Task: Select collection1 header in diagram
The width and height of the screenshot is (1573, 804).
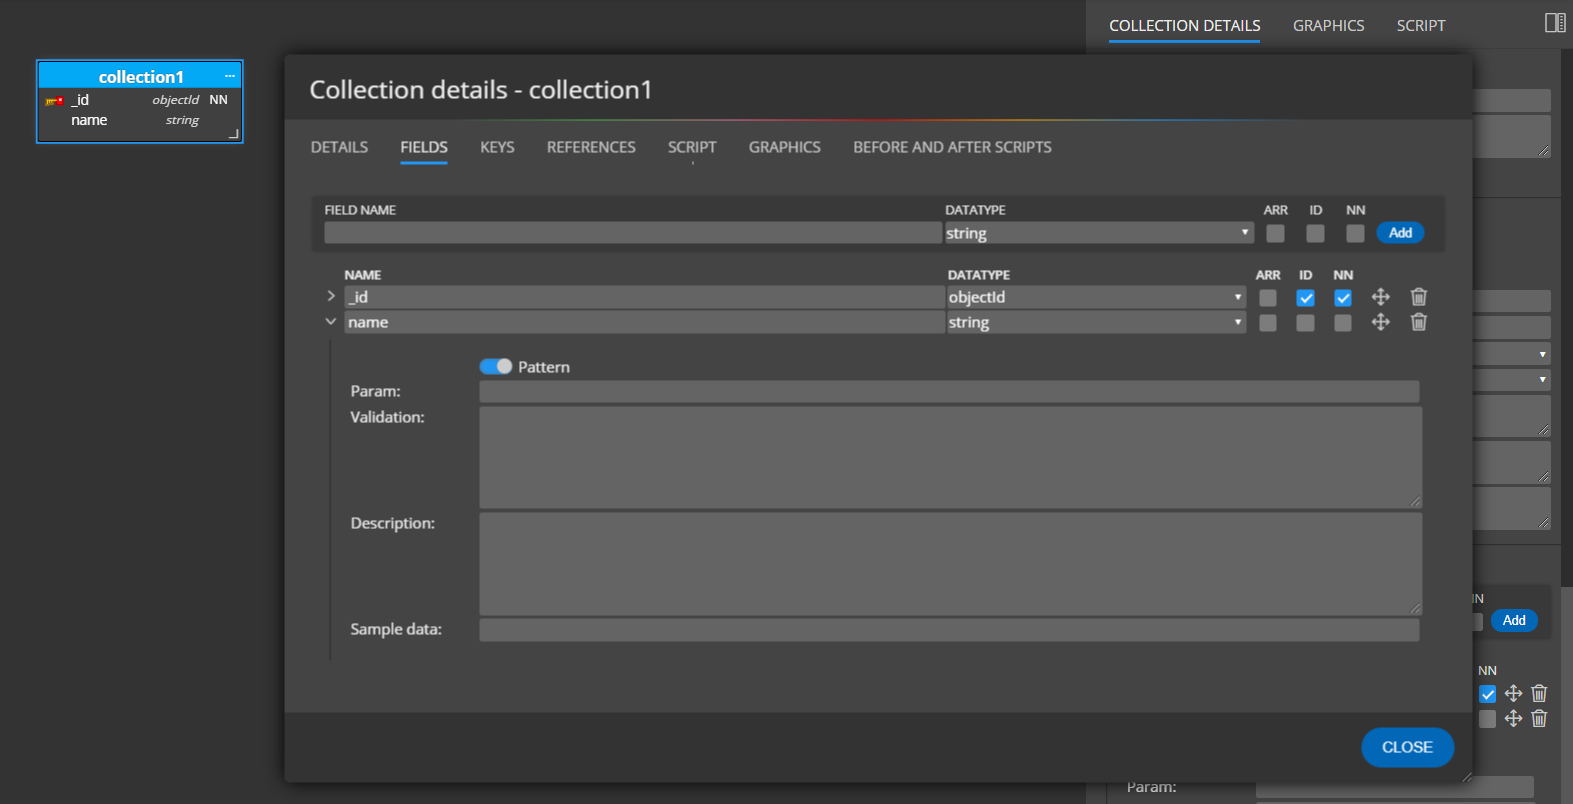Action: point(140,76)
